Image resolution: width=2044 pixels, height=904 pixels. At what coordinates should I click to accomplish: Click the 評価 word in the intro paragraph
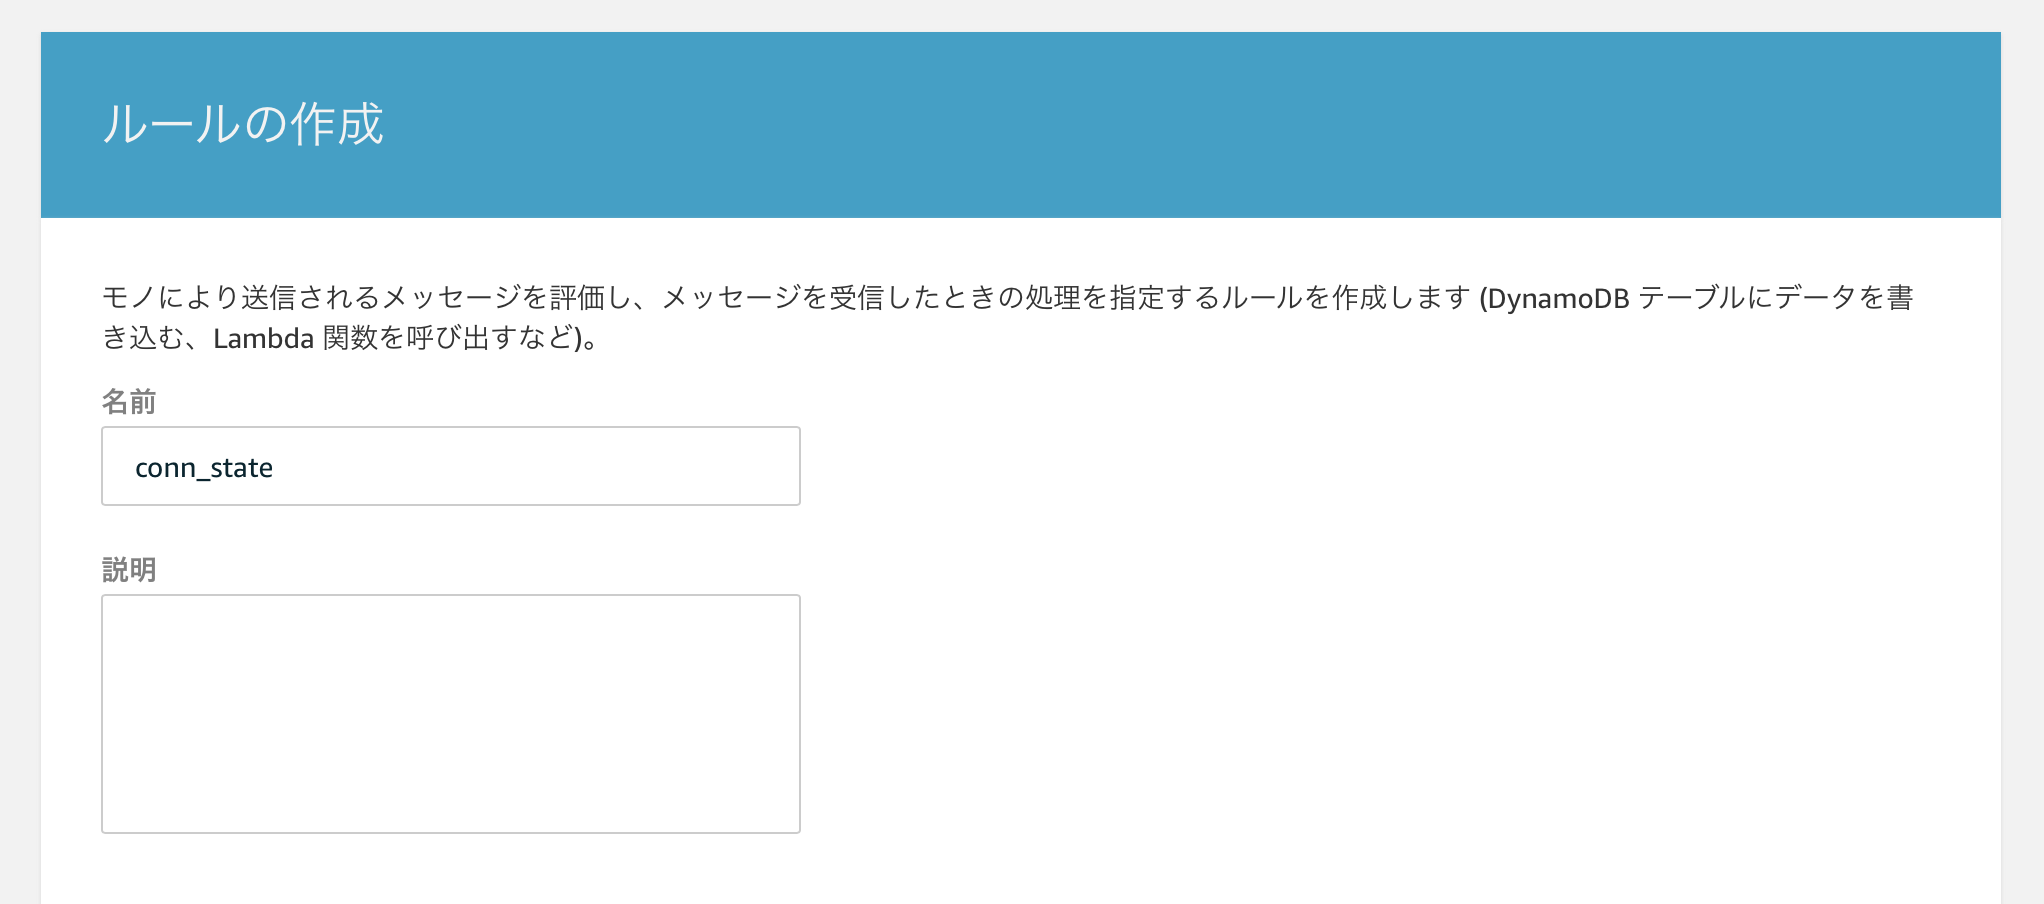tap(577, 298)
